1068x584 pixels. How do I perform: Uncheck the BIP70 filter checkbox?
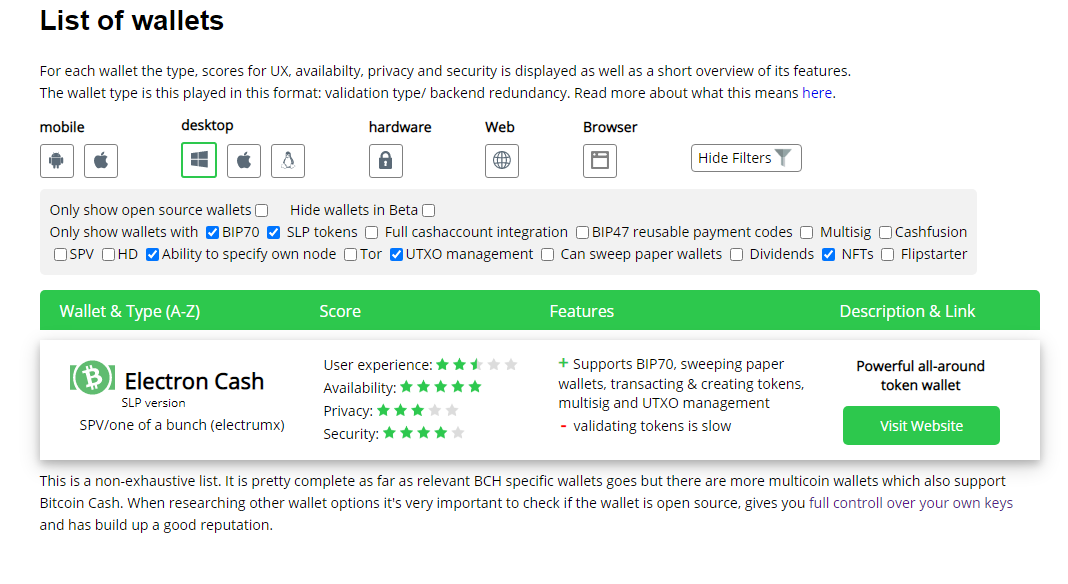click(213, 232)
